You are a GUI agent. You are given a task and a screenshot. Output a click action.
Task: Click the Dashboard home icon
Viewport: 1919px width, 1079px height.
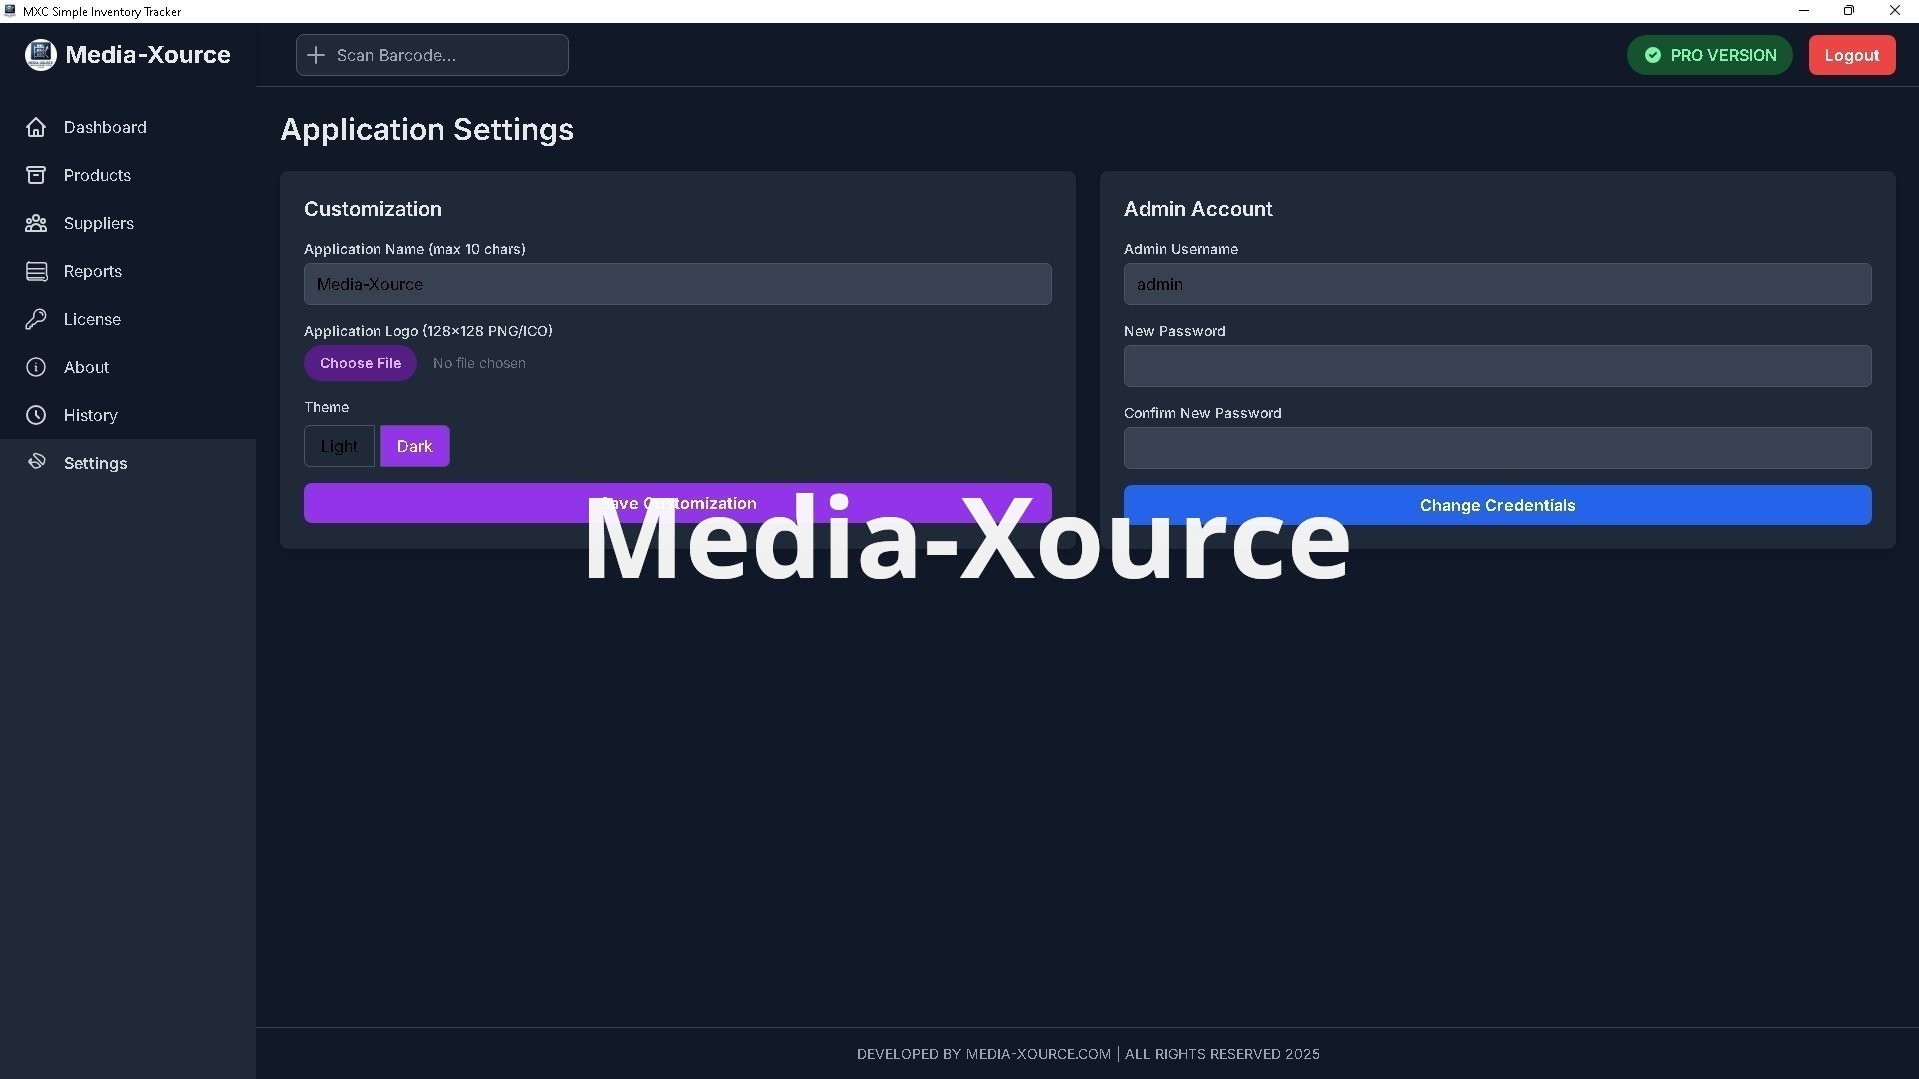(x=36, y=127)
